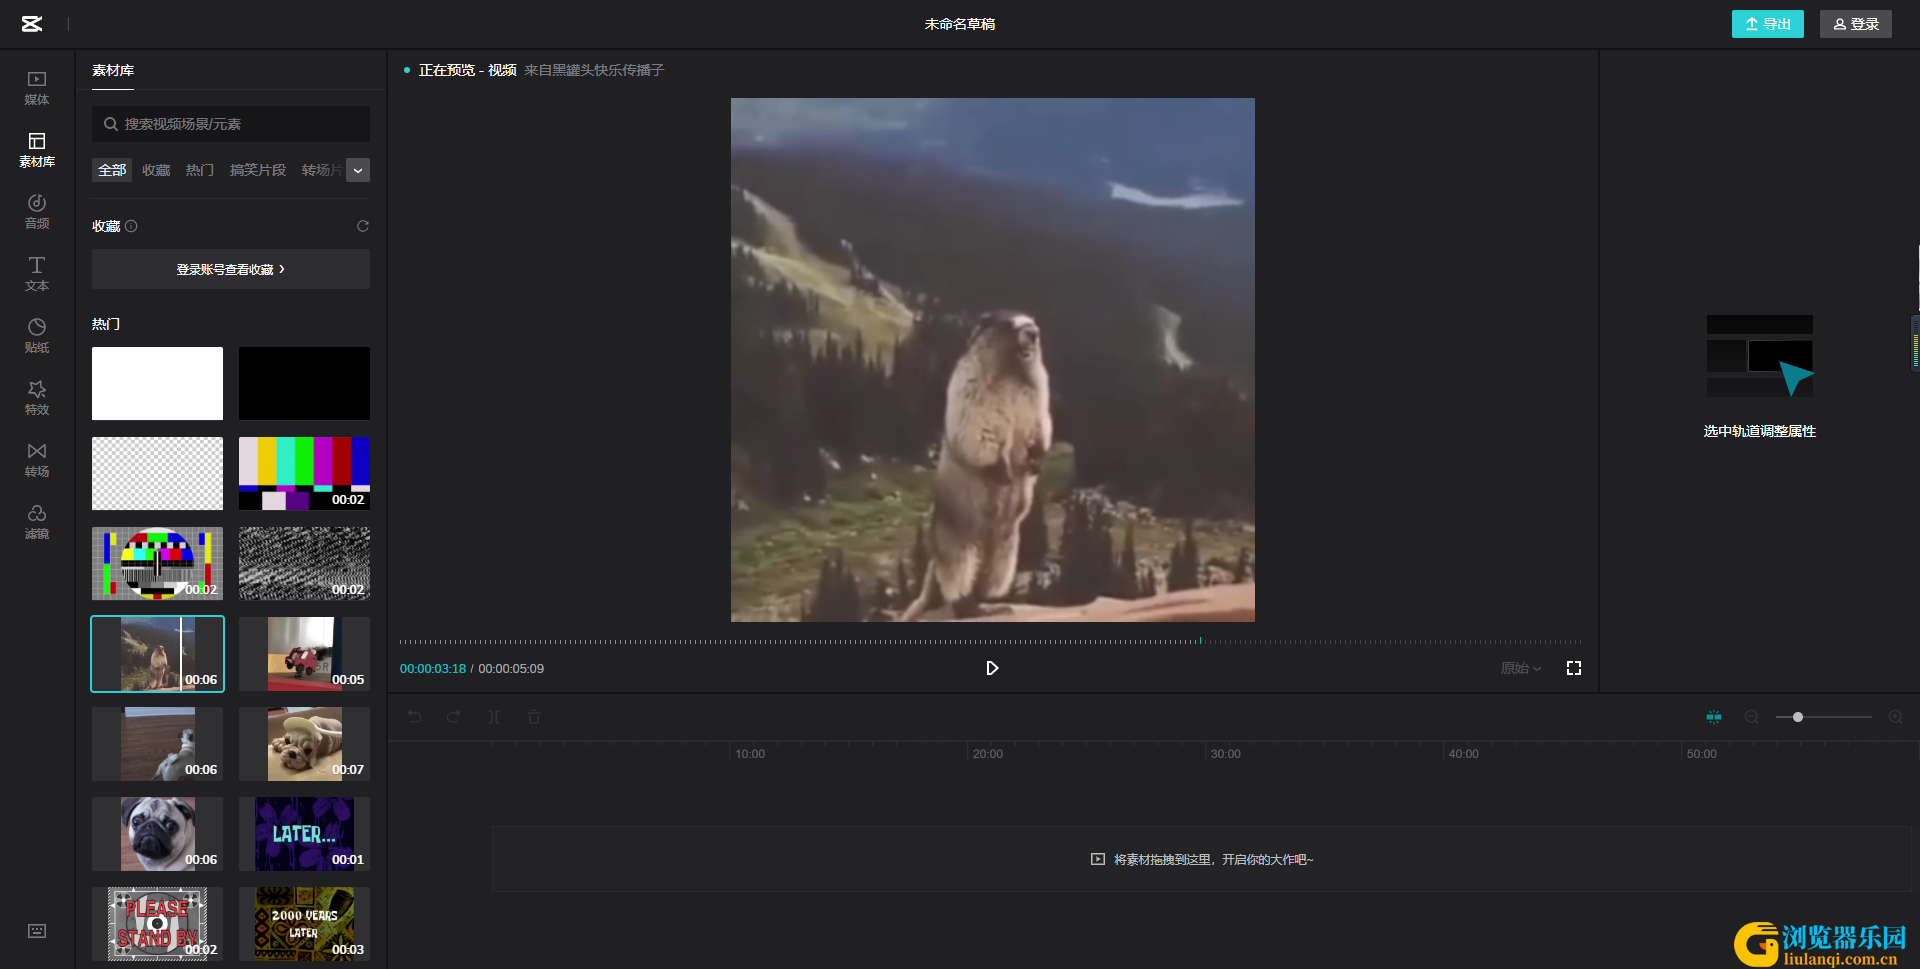Click the split clip icon
The width and height of the screenshot is (1920, 969).
click(x=494, y=717)
